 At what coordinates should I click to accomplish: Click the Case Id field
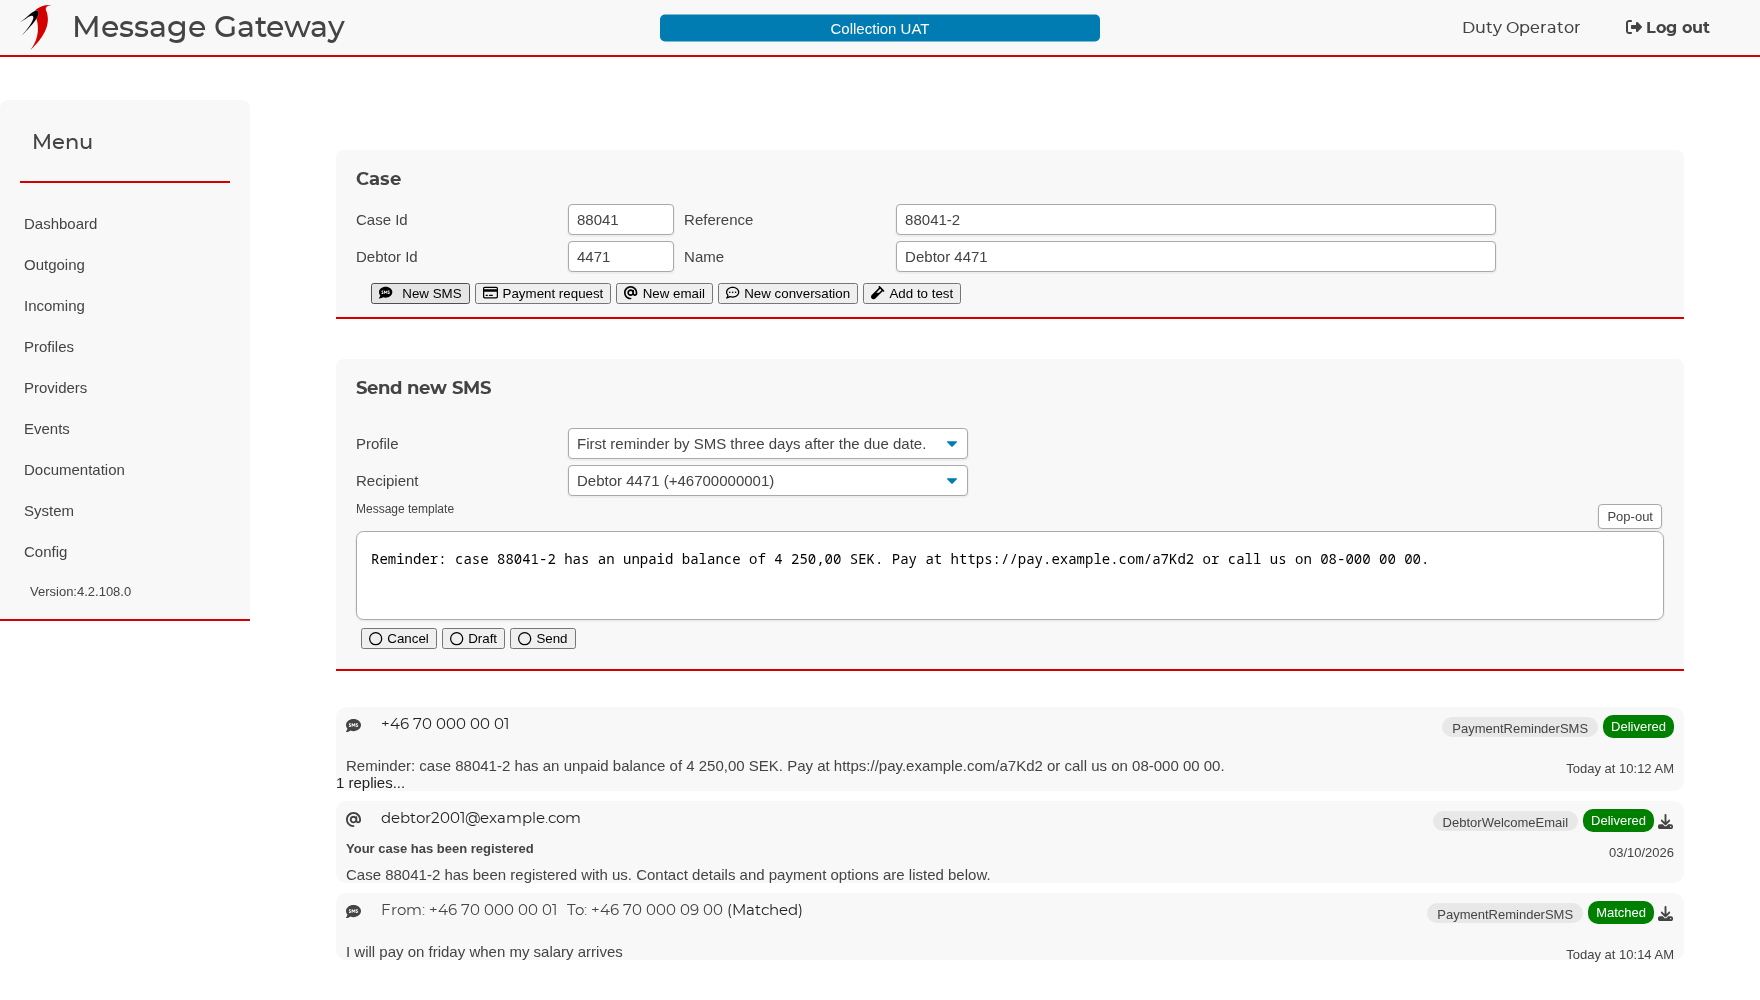(x=621, y=220)
